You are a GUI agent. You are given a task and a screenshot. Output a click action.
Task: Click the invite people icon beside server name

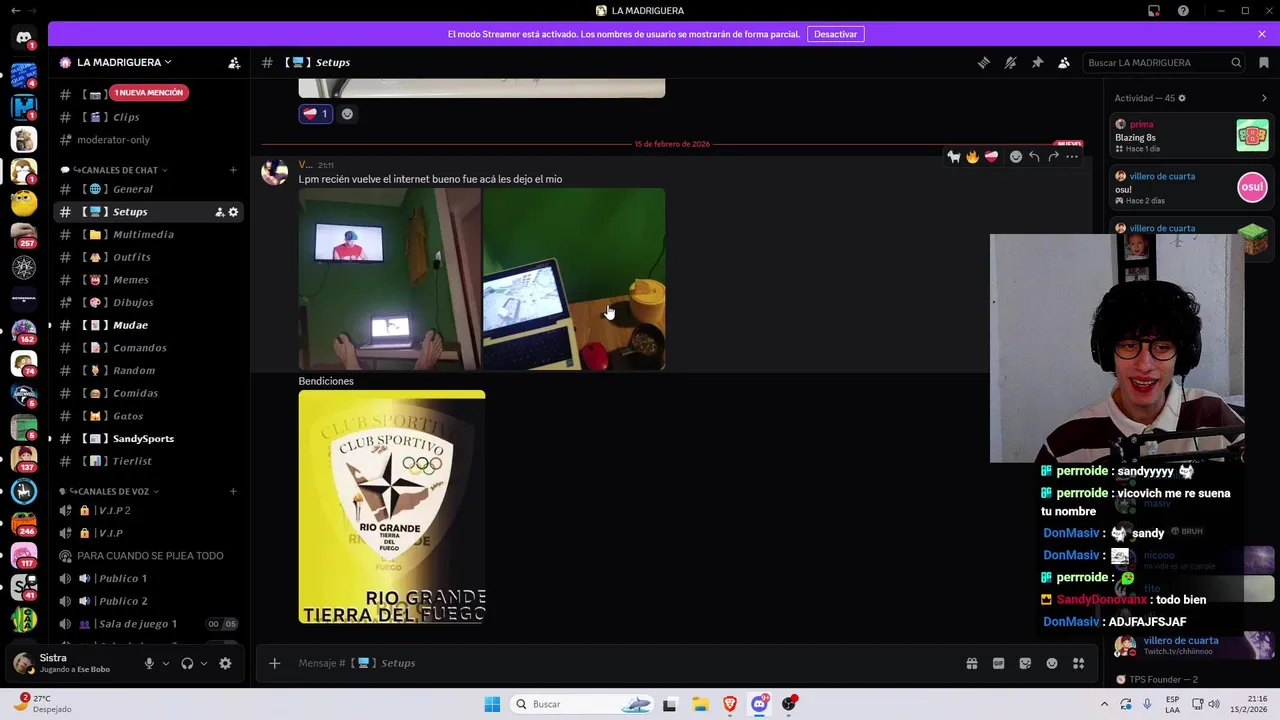234,62
